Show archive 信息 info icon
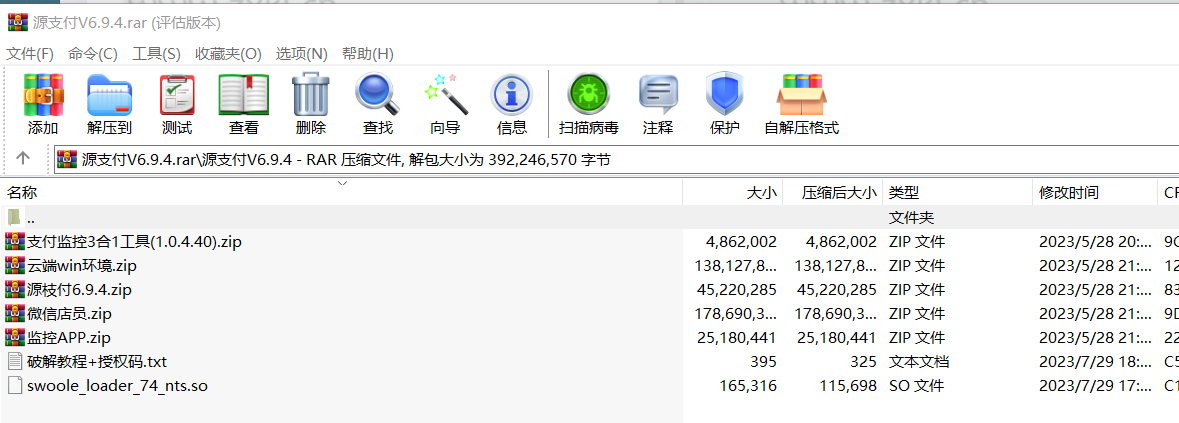1179x423 pixels. point(511,95)
